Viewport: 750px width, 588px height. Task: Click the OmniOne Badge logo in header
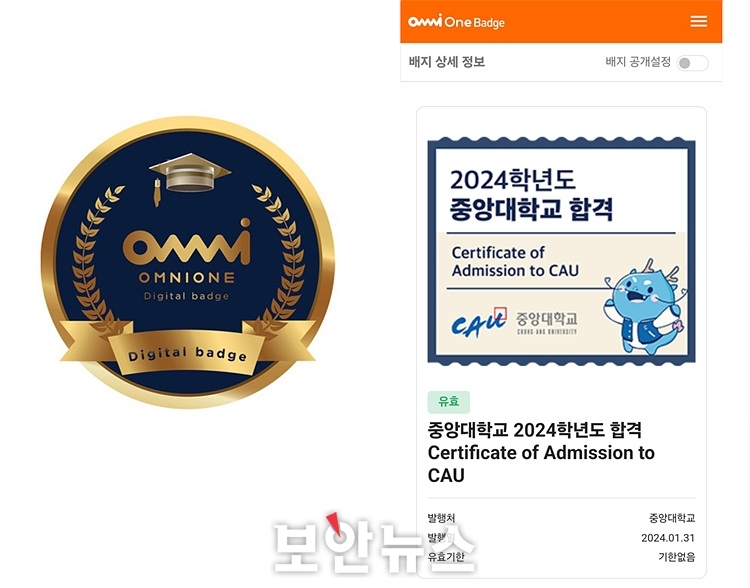[x=456, y=22]
